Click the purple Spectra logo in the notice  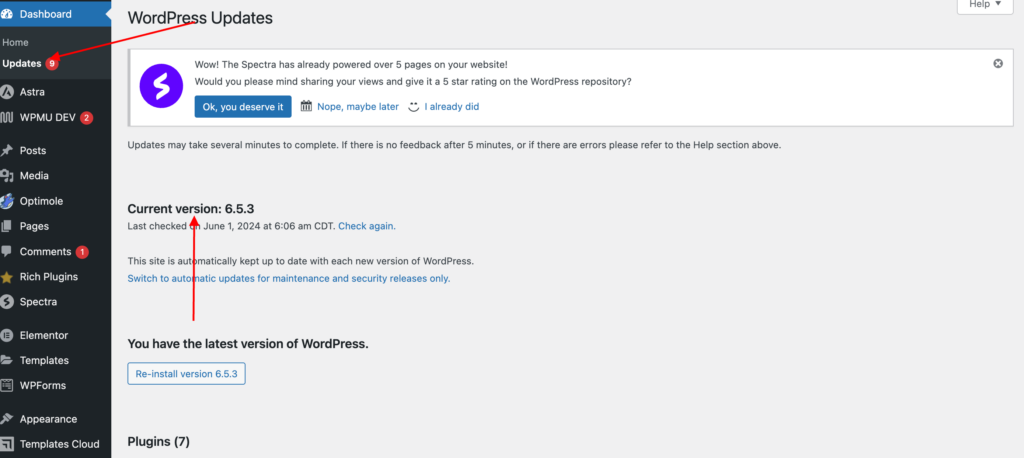[x=161, y=86]
